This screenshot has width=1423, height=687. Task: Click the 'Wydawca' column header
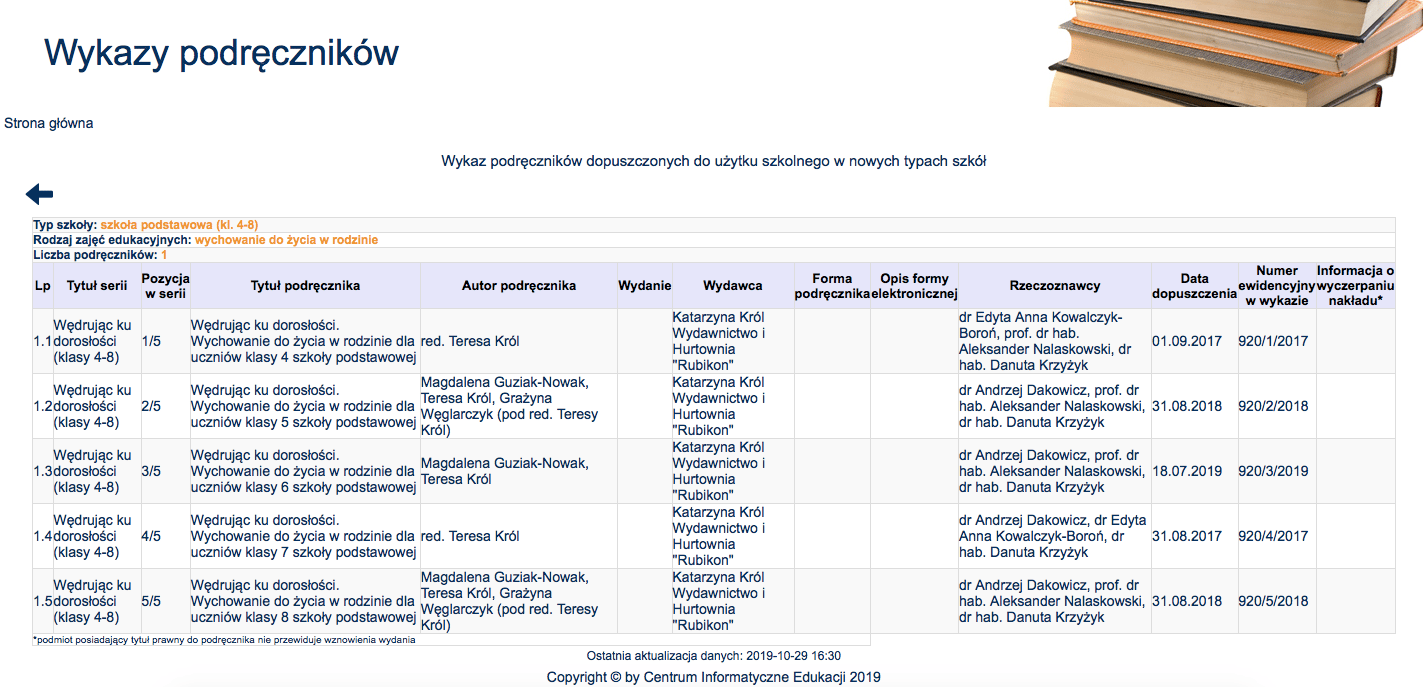click(x=733, y=285)
